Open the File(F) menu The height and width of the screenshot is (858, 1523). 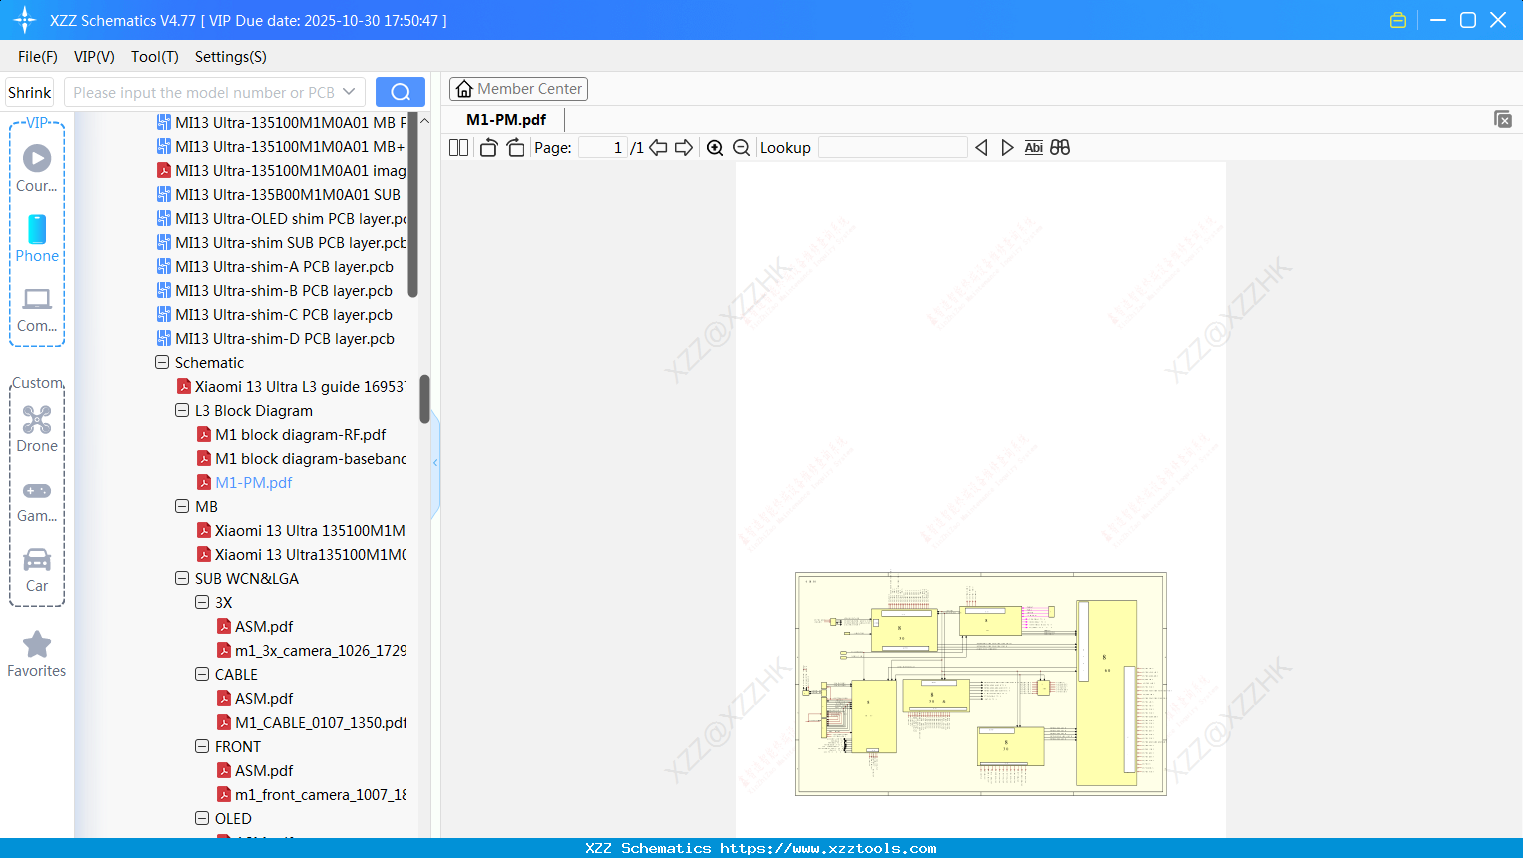[38, 57]
